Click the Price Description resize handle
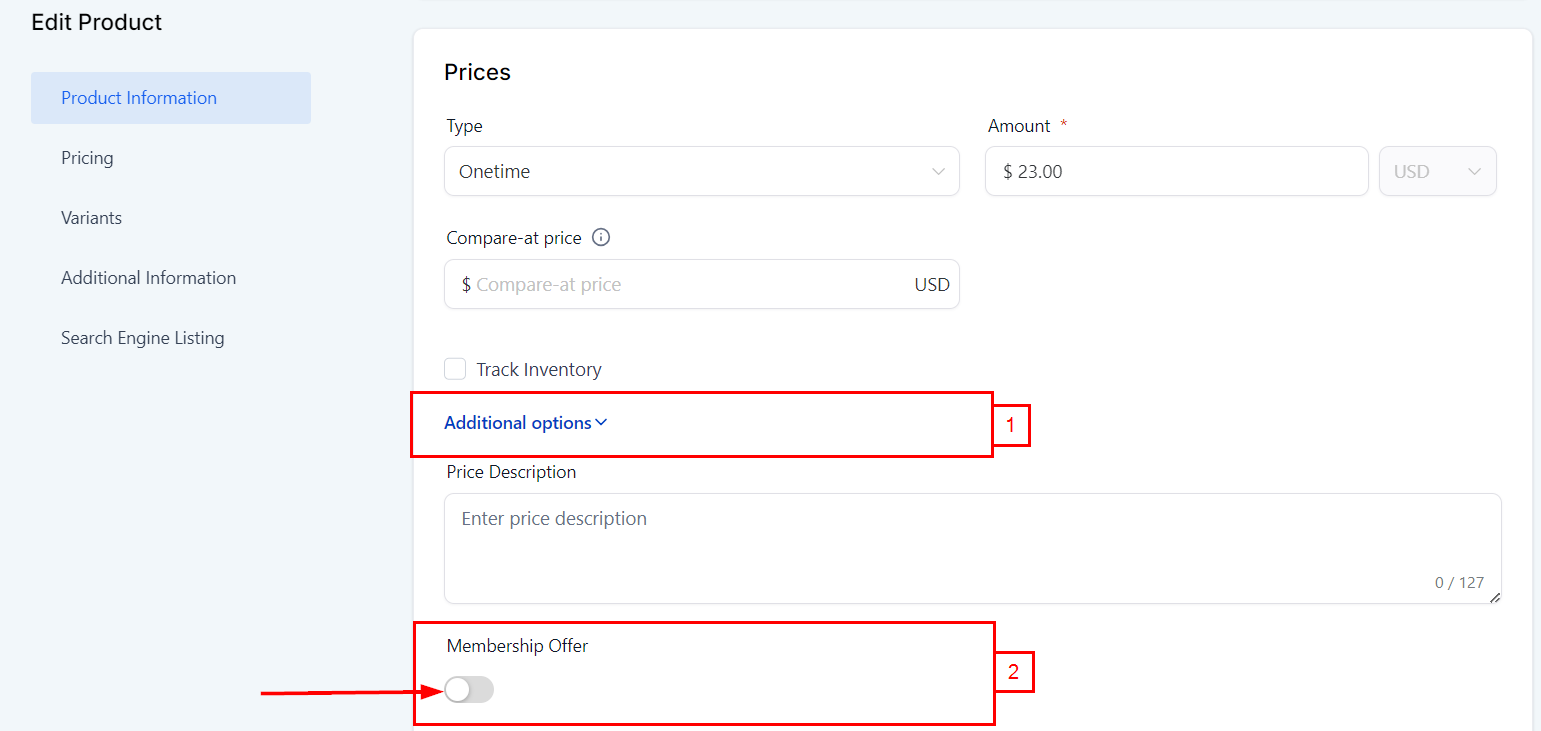Image resolution: width=1541 pixels, height=731 pixels. (1495, 597)
